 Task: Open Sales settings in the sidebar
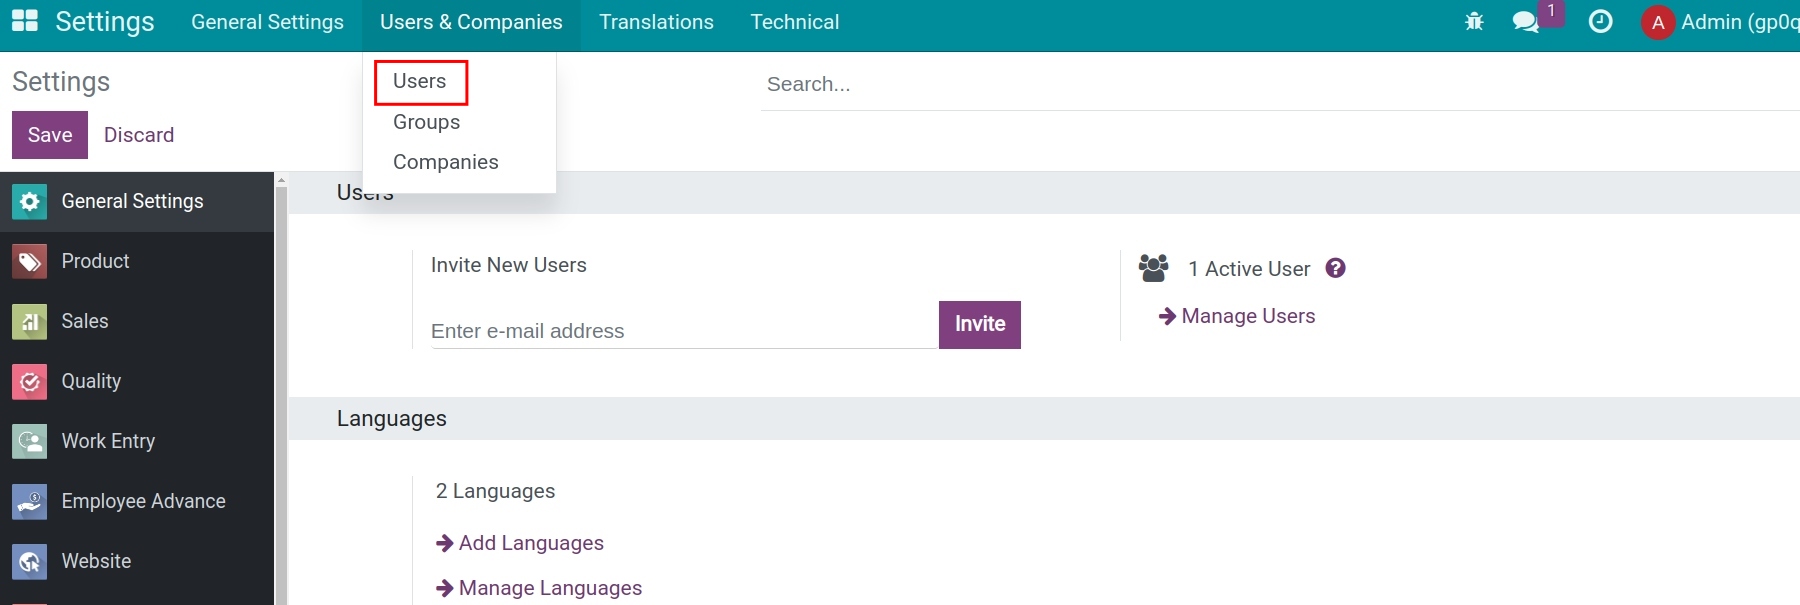pos(137,322)
